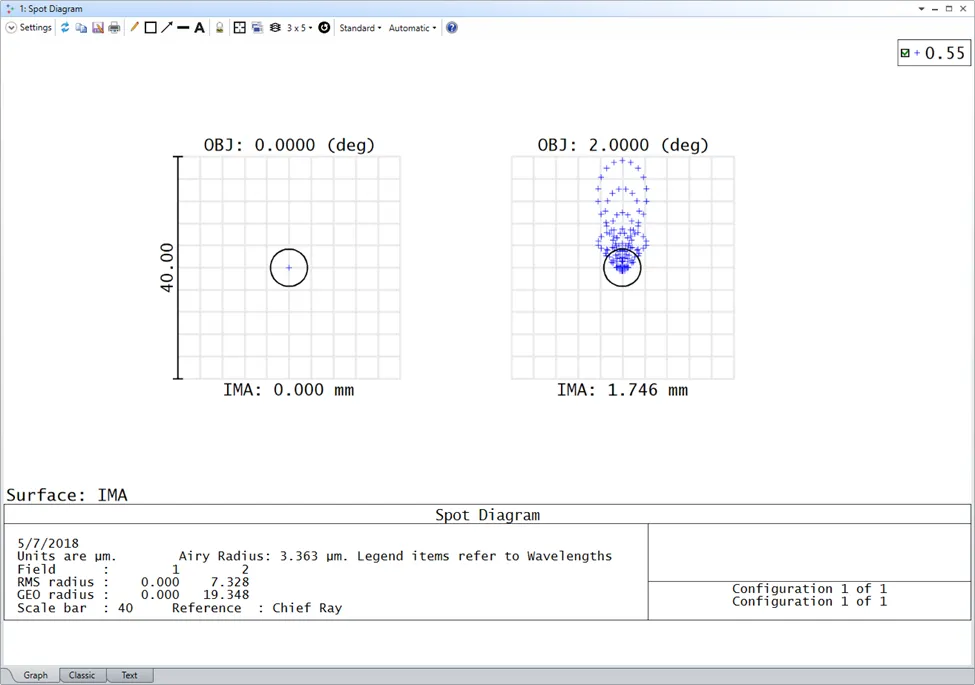This screenshot has height=685, width=975.
Task: Select the rectangle drawing tool
Action: [x=151, y=28]
